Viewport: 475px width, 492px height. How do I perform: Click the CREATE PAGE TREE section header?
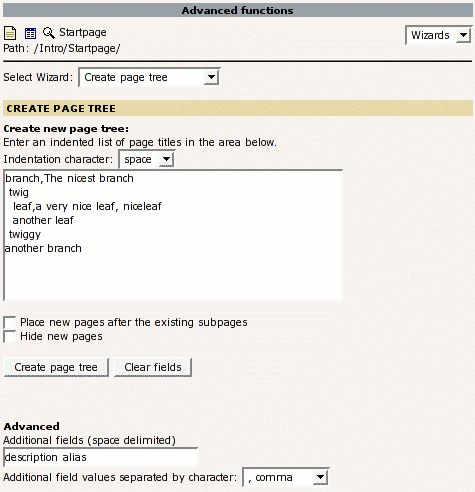(238, 108)
